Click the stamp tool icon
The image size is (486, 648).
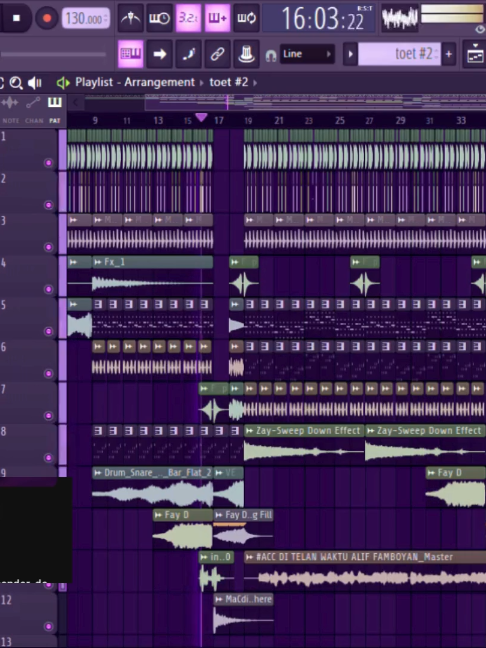(x=246, y=54)
